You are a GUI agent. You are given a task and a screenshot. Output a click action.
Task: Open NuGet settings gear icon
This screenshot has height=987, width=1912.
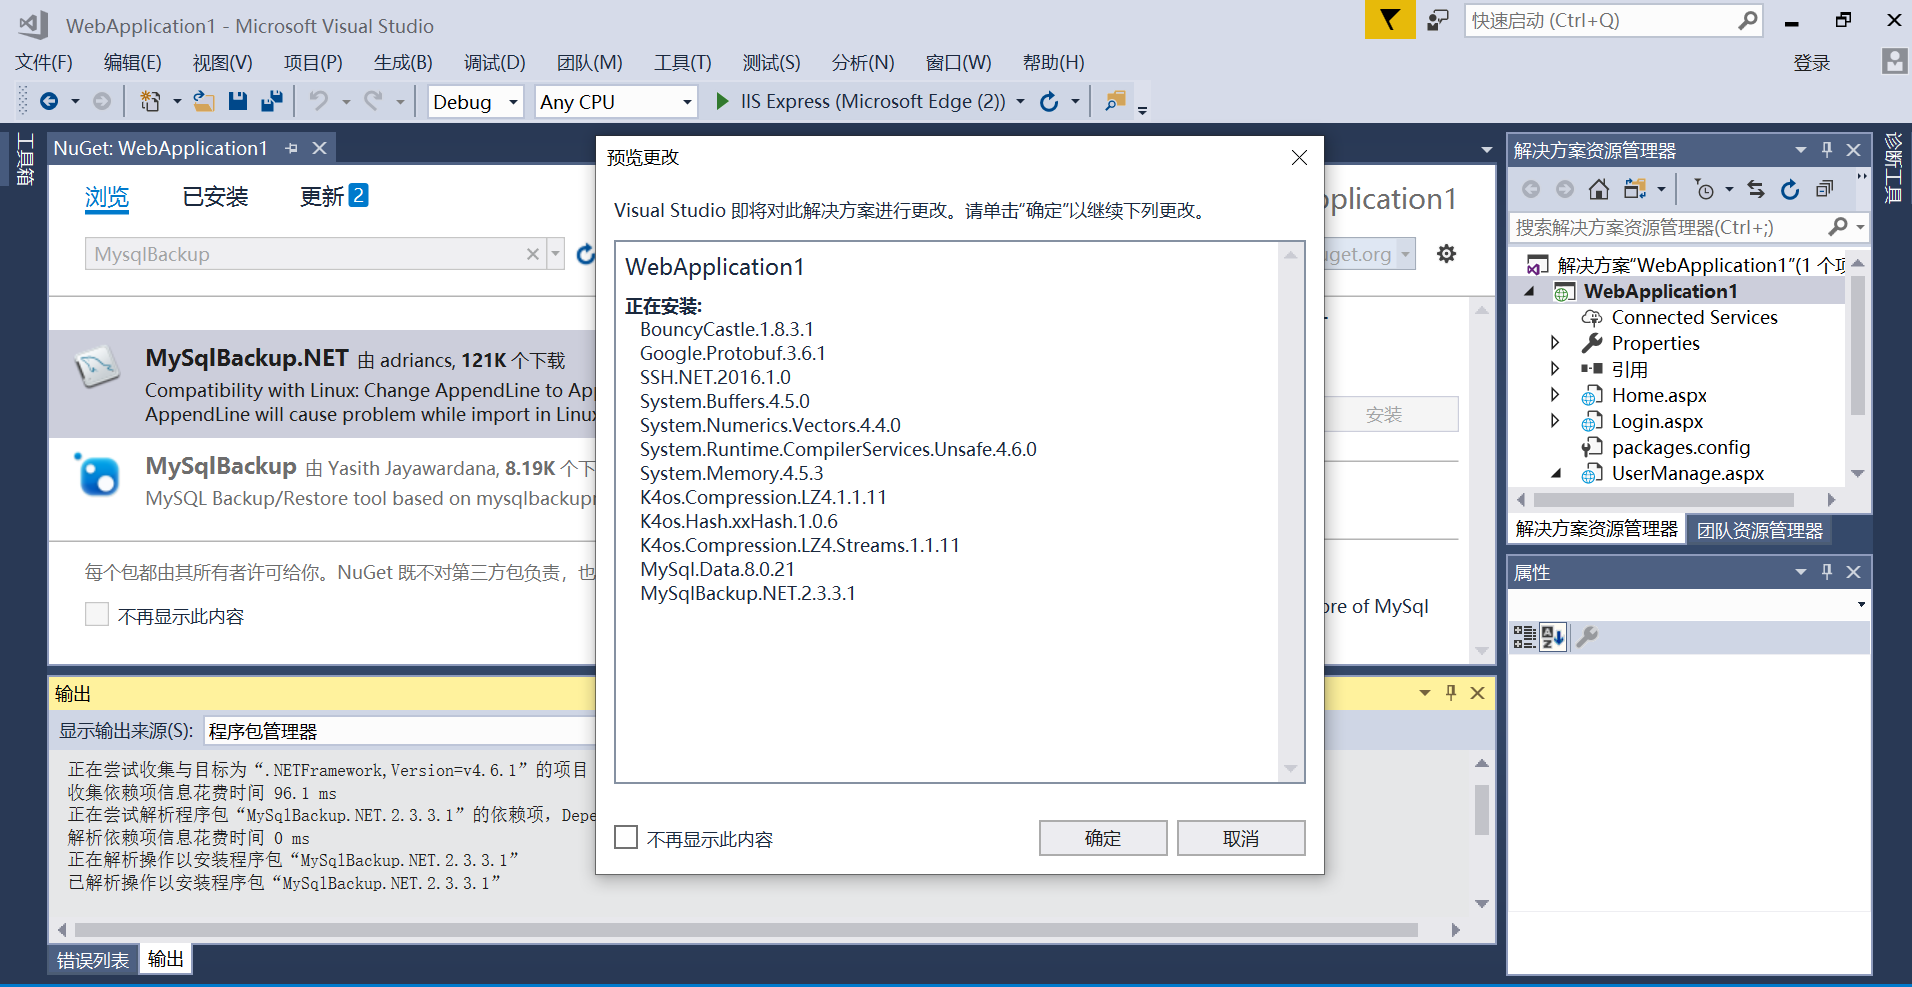1446,254
